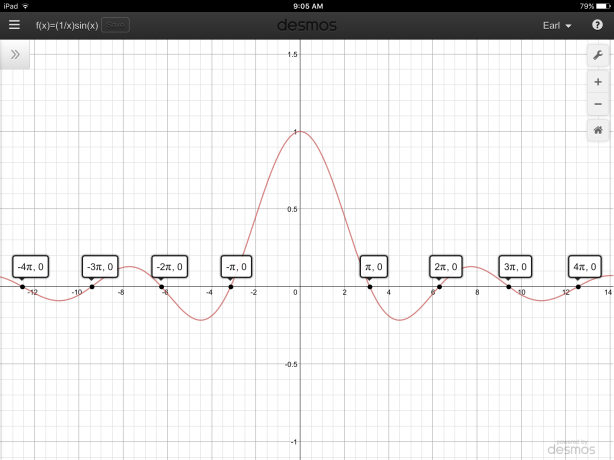Select the zero point at x = -4π
This screenshot has width=614, height=460.
coord(23,287)
